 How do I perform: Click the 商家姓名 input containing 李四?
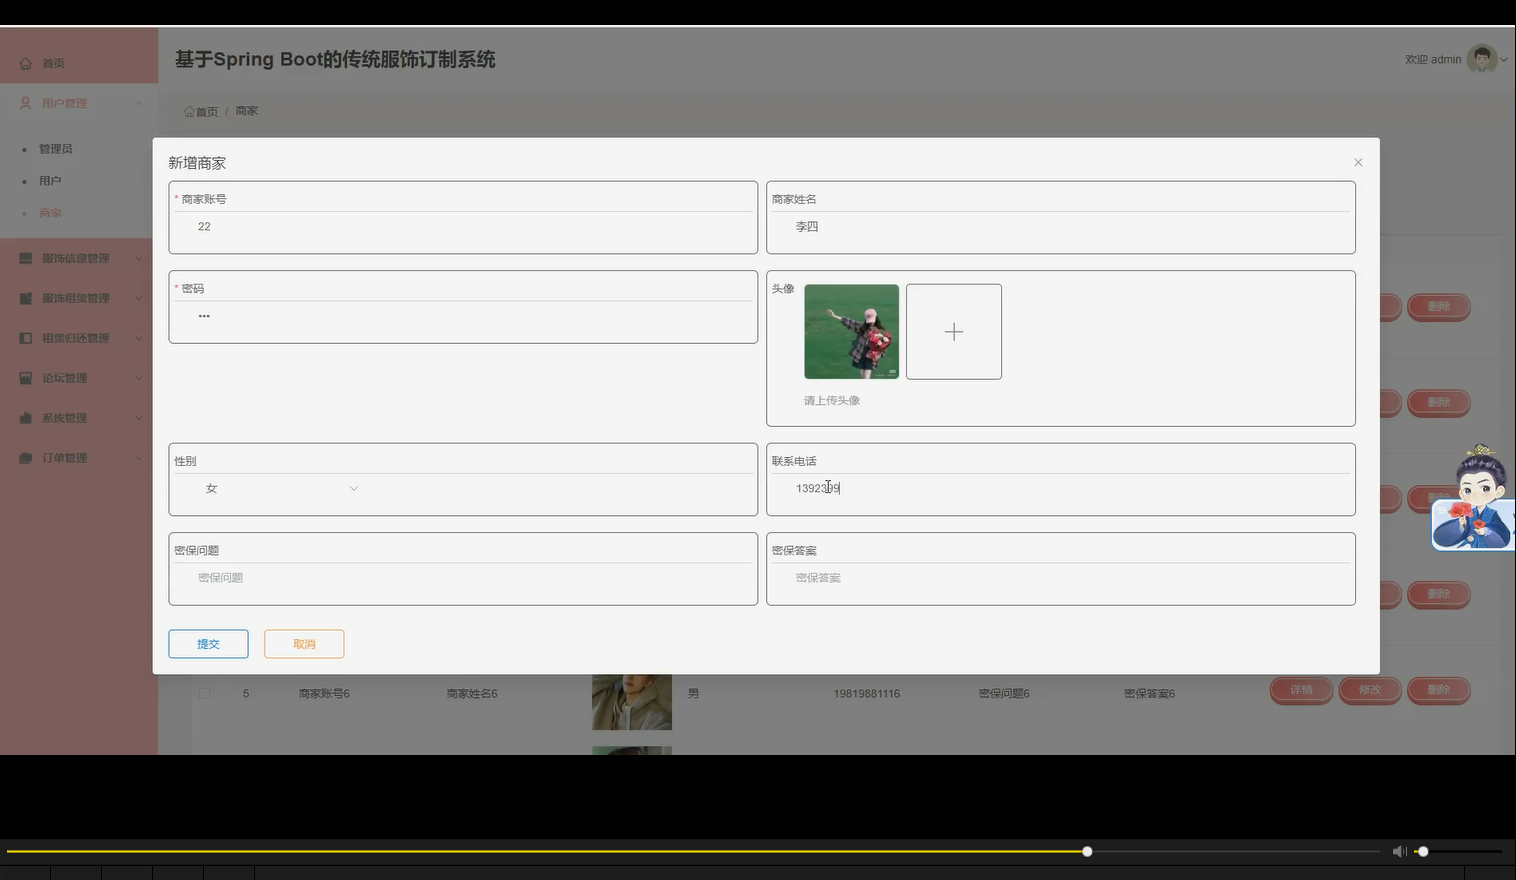pos(1061,227)
